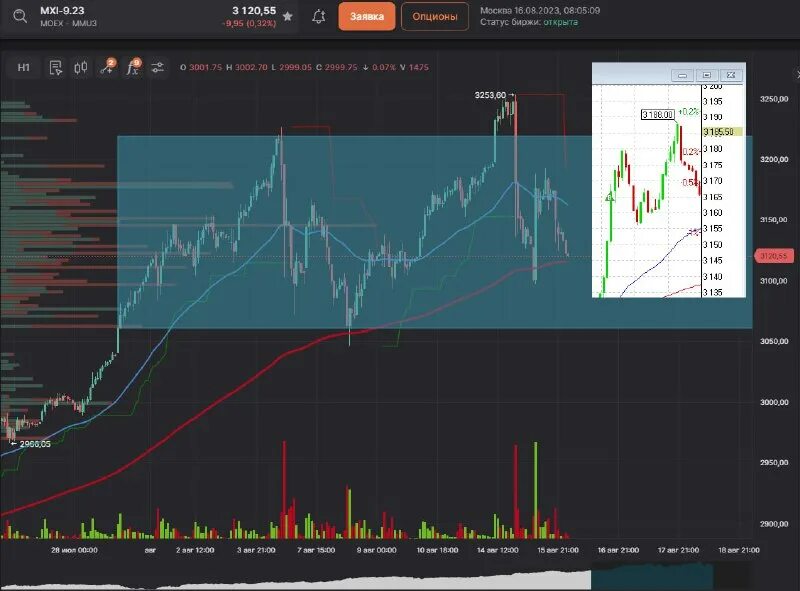
Task: Open the chart settings sliders icon
Action: click(x=158, y=67)
